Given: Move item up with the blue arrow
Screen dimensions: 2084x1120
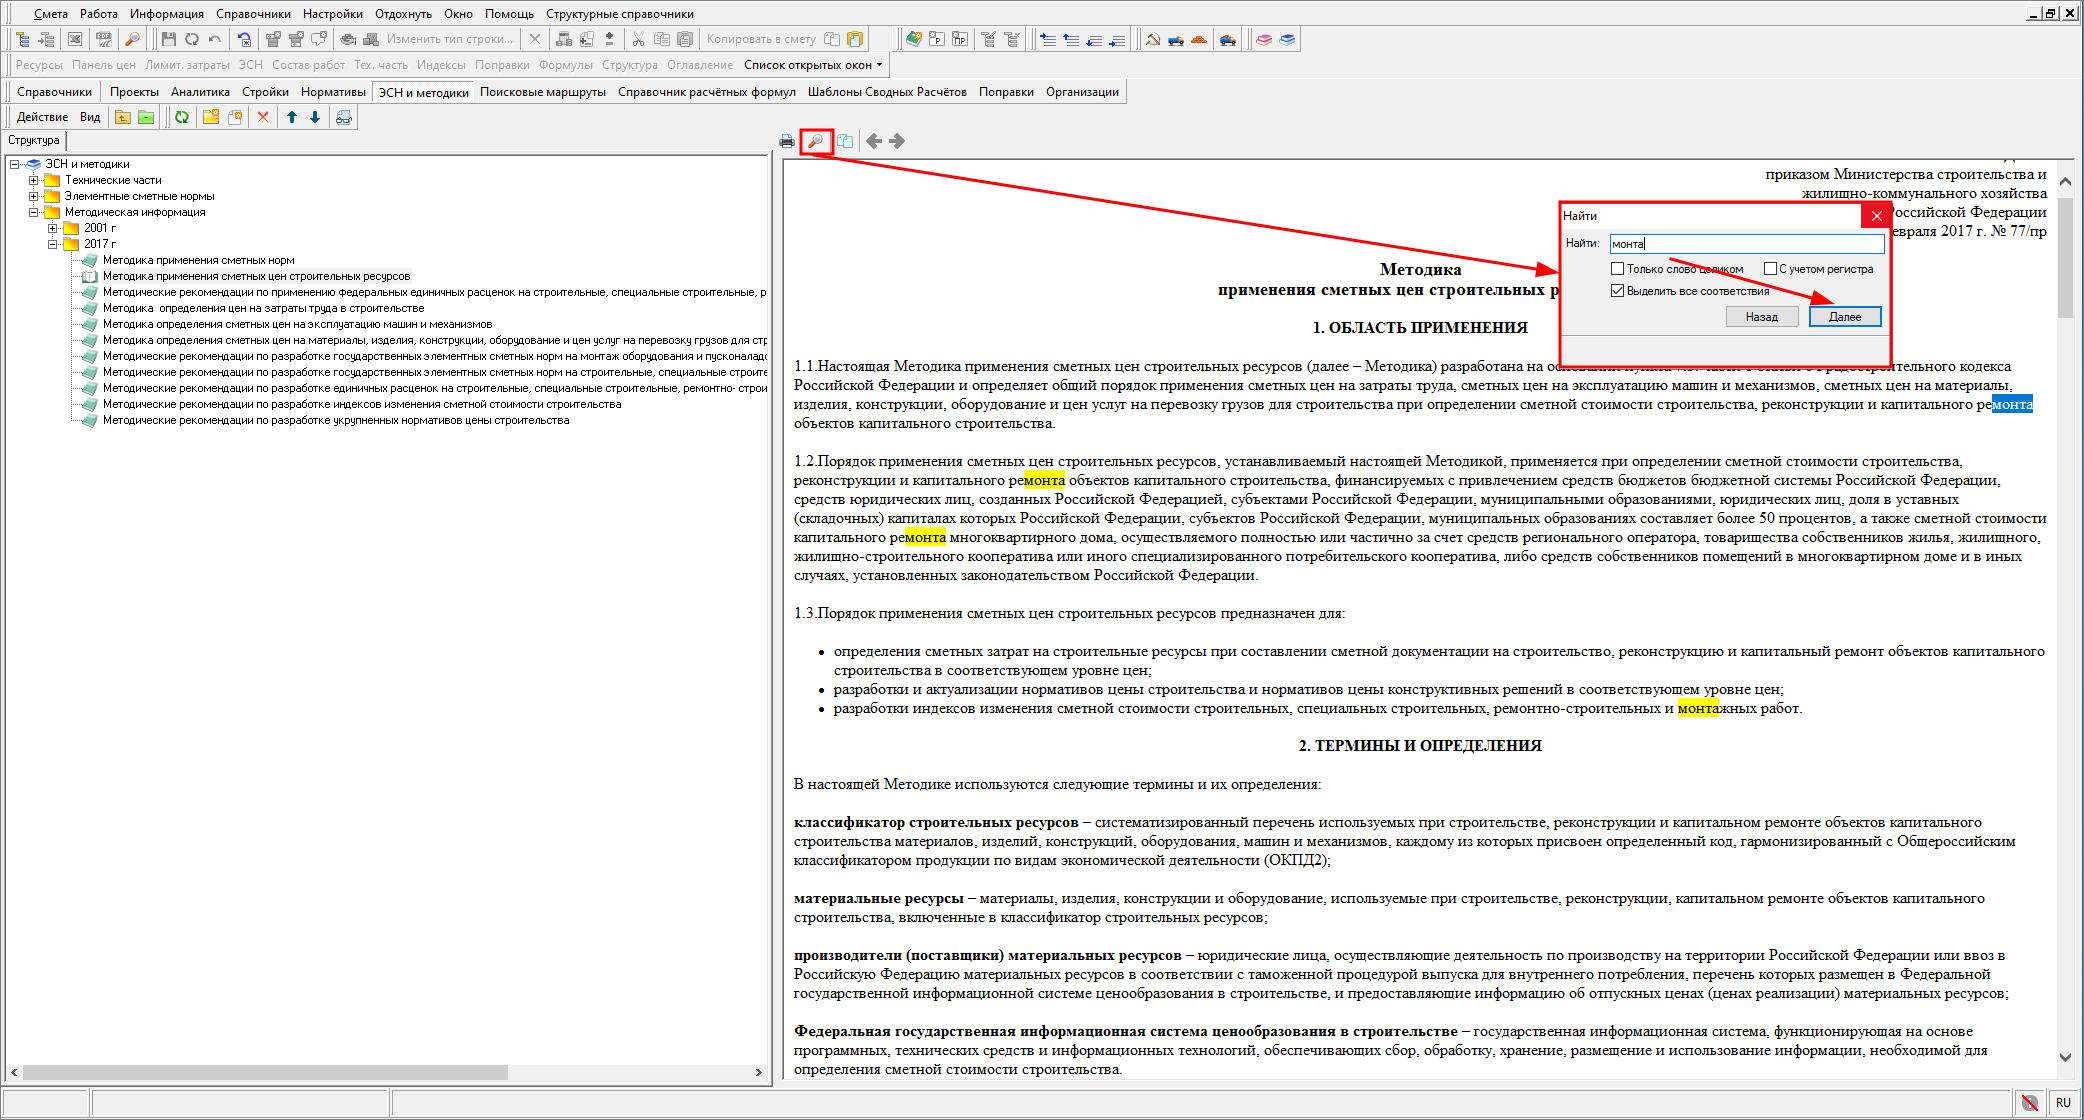Looking at the screenshot, I should click(x=292, y=117).
